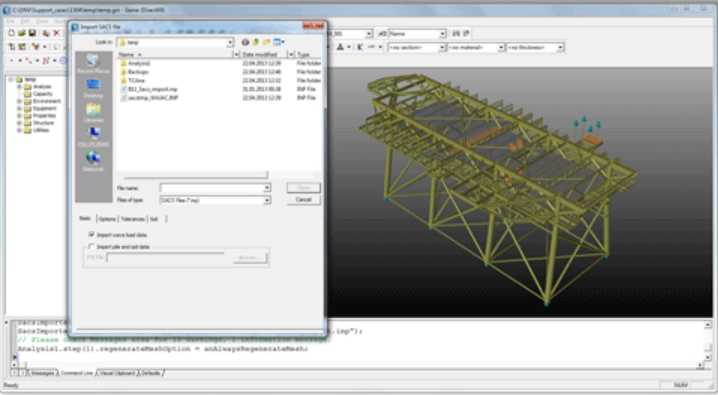Screen dimensions: 718x395
Task: Click the second tree-view icon in second toolbar row
Action: coord(22,47)
